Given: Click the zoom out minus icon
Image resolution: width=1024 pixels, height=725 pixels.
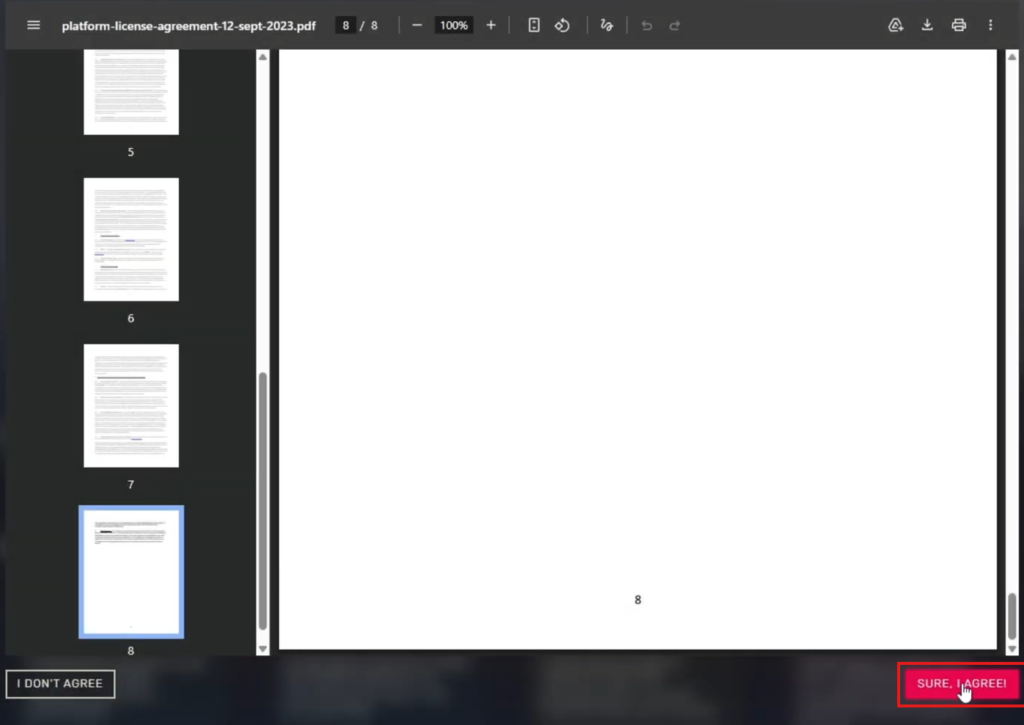Looking at the screenshot, I should [417, 25].
